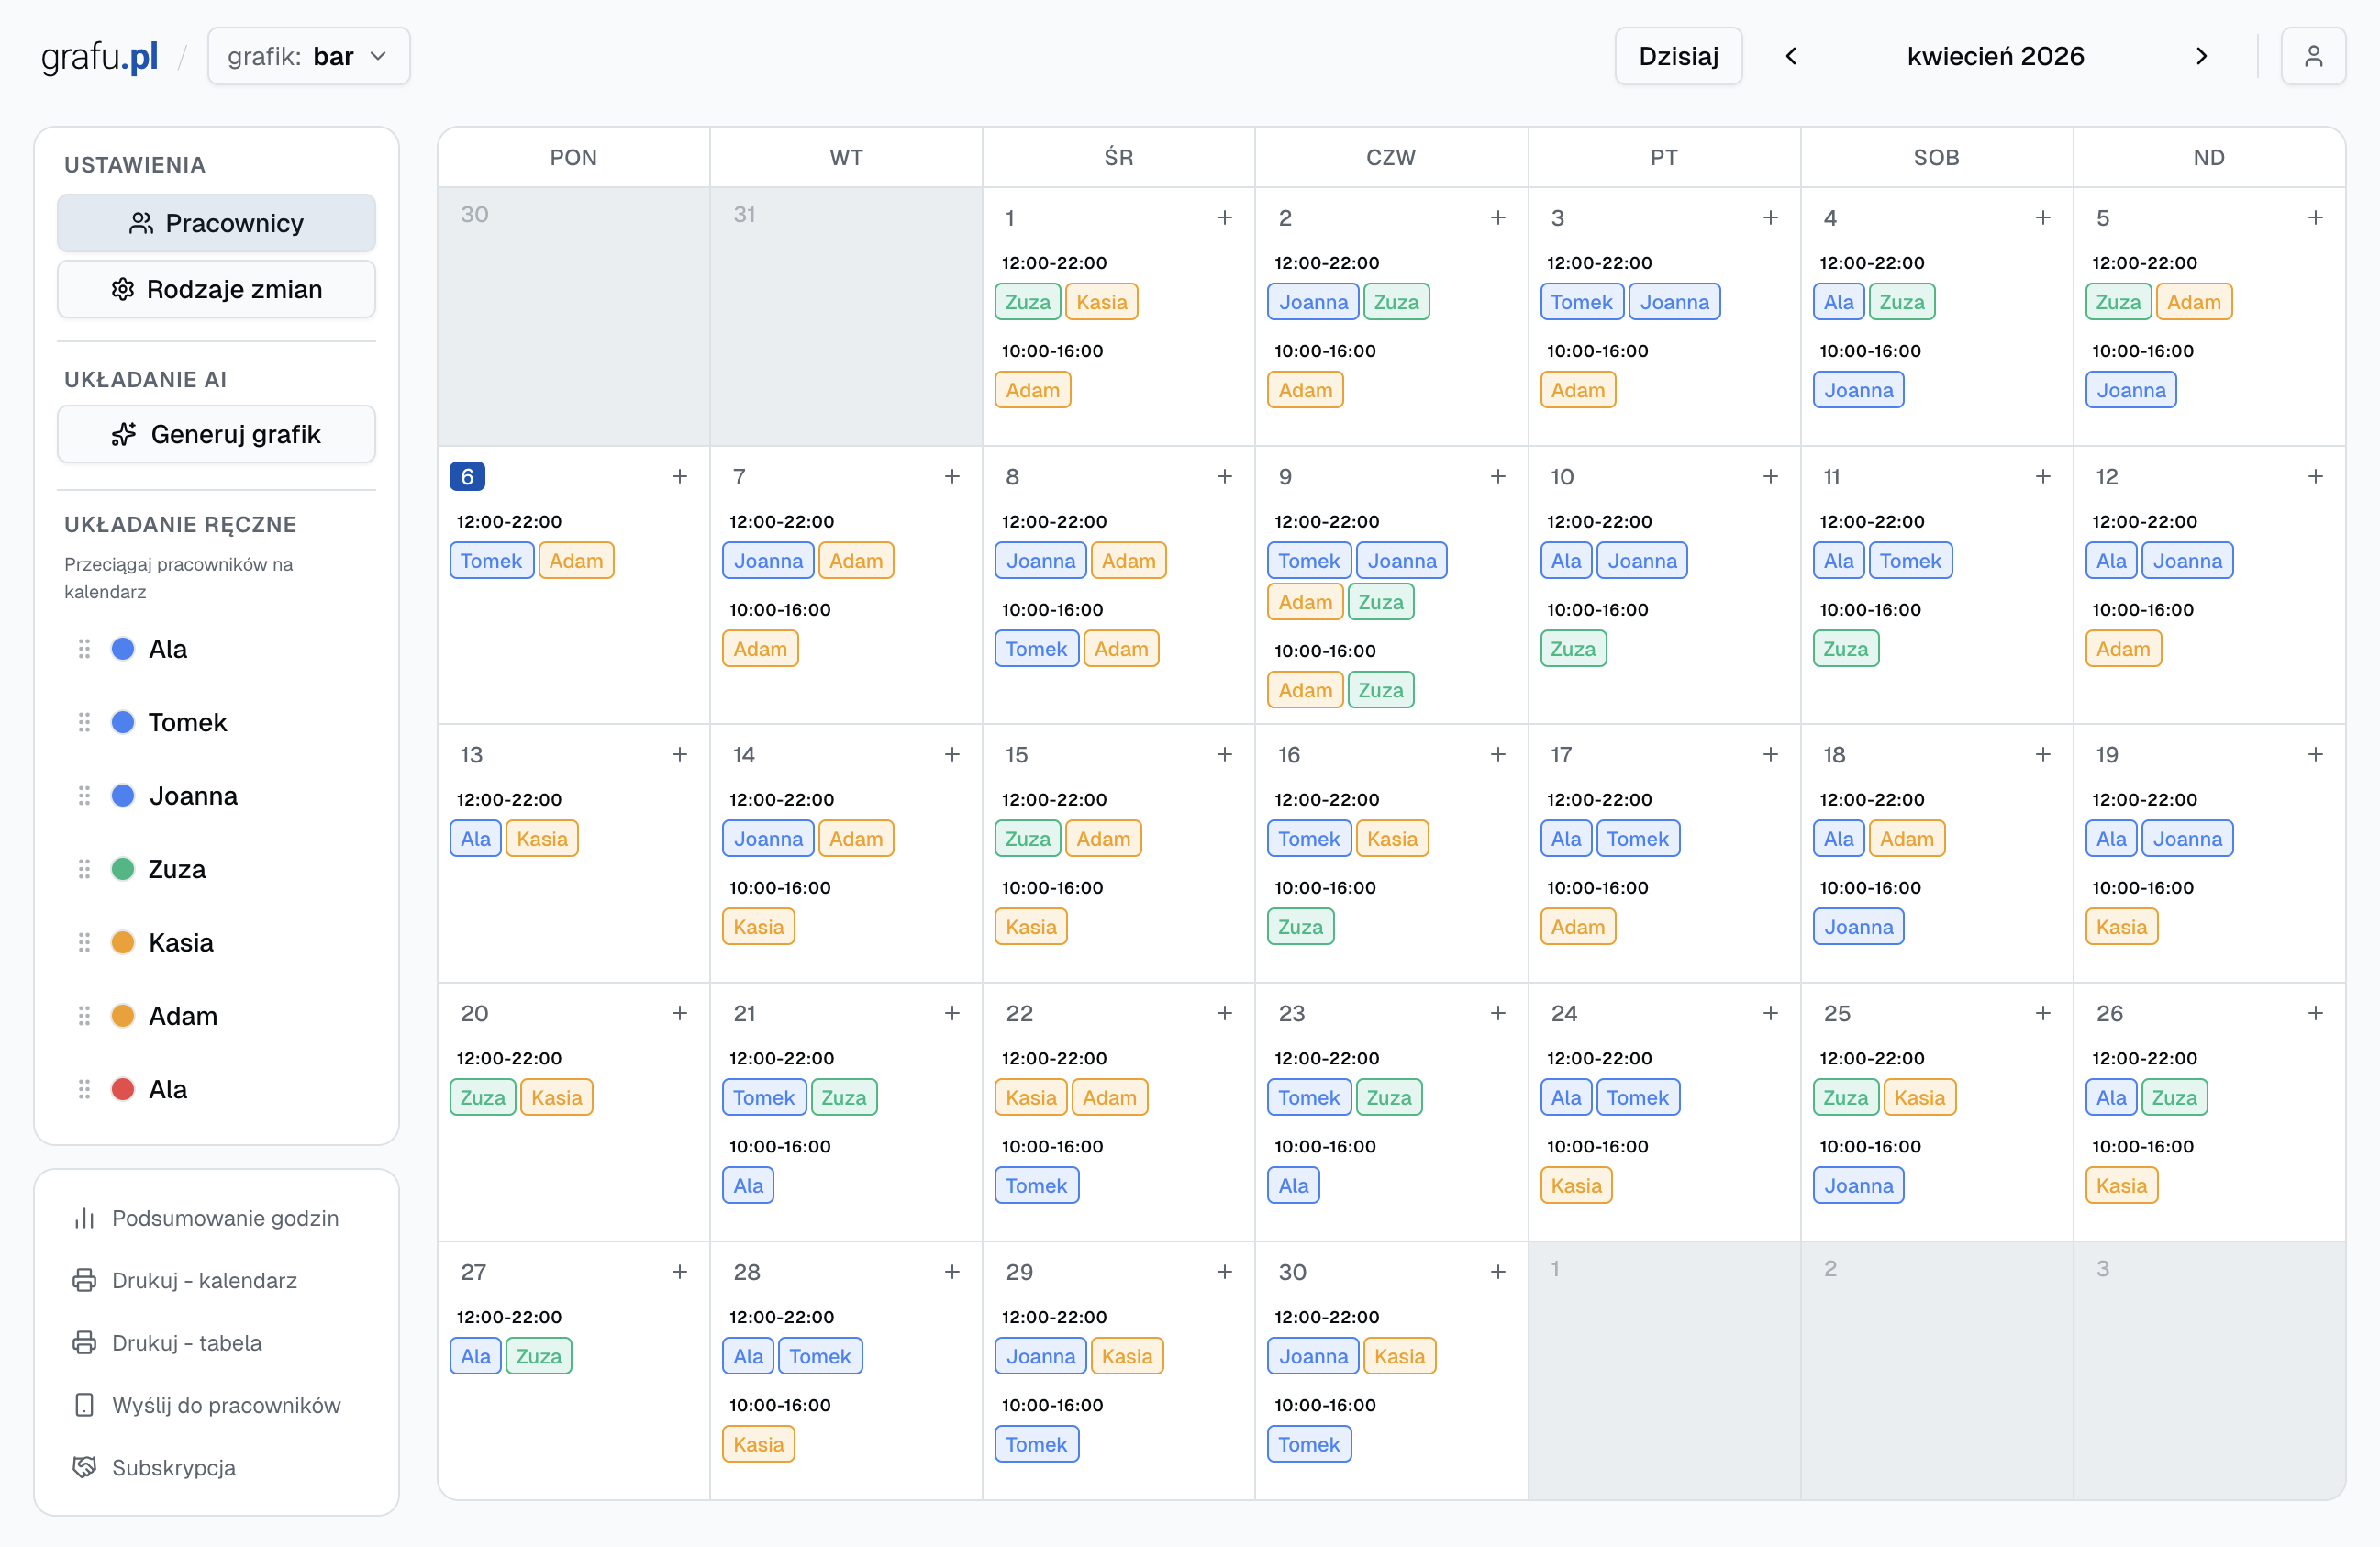This screenshot has width=2380, height=1547.
Task: Click drag handle next to Zuza
Action: (x=84, y=869)
